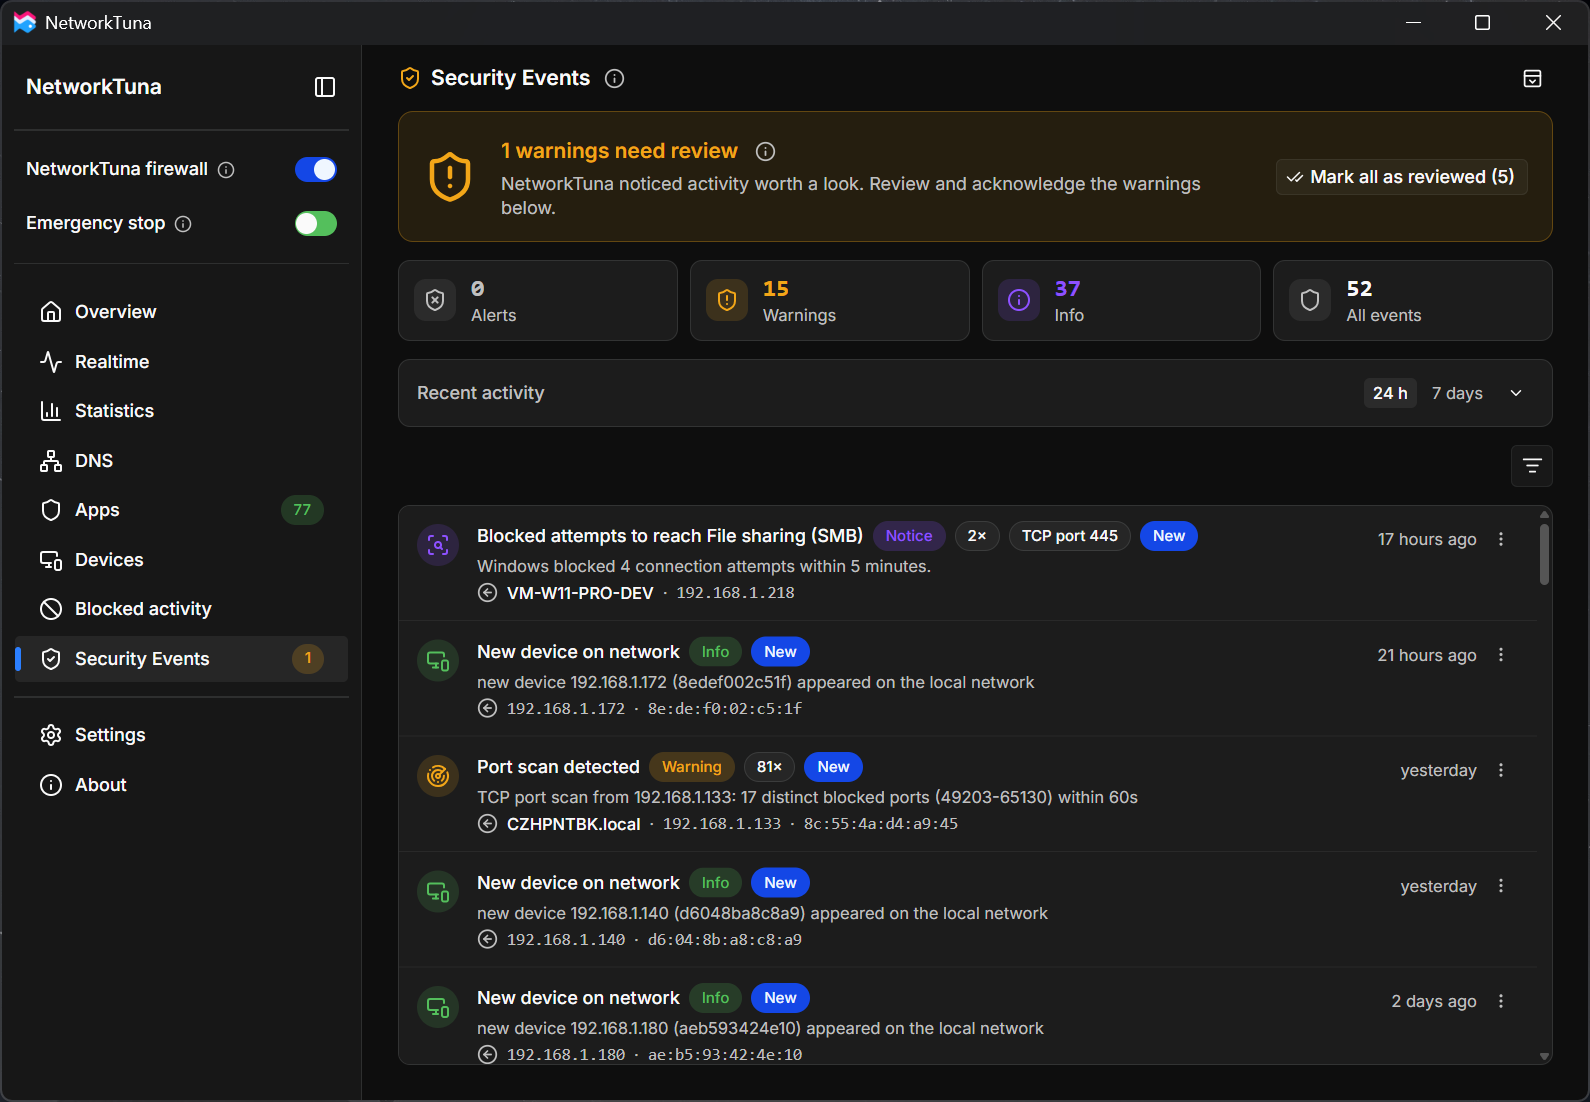The image size is (1590, 1102).
Task: Click the archive icon in the header
Action: pos(1532,78)
